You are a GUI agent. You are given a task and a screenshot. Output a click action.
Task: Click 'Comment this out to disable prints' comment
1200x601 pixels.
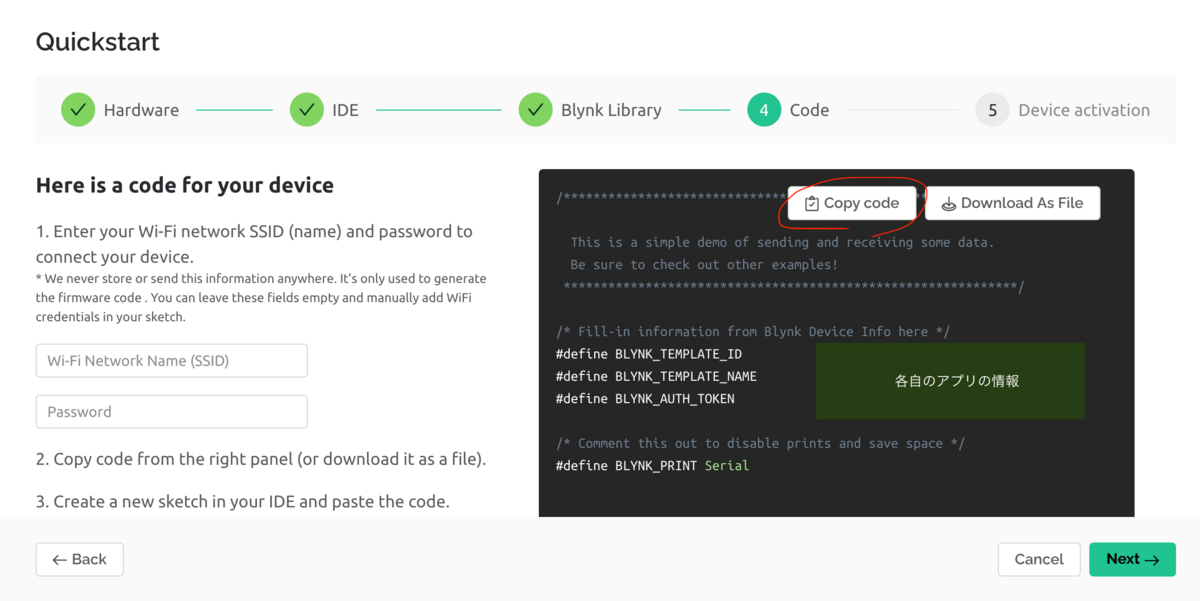(x=760, y=443)
